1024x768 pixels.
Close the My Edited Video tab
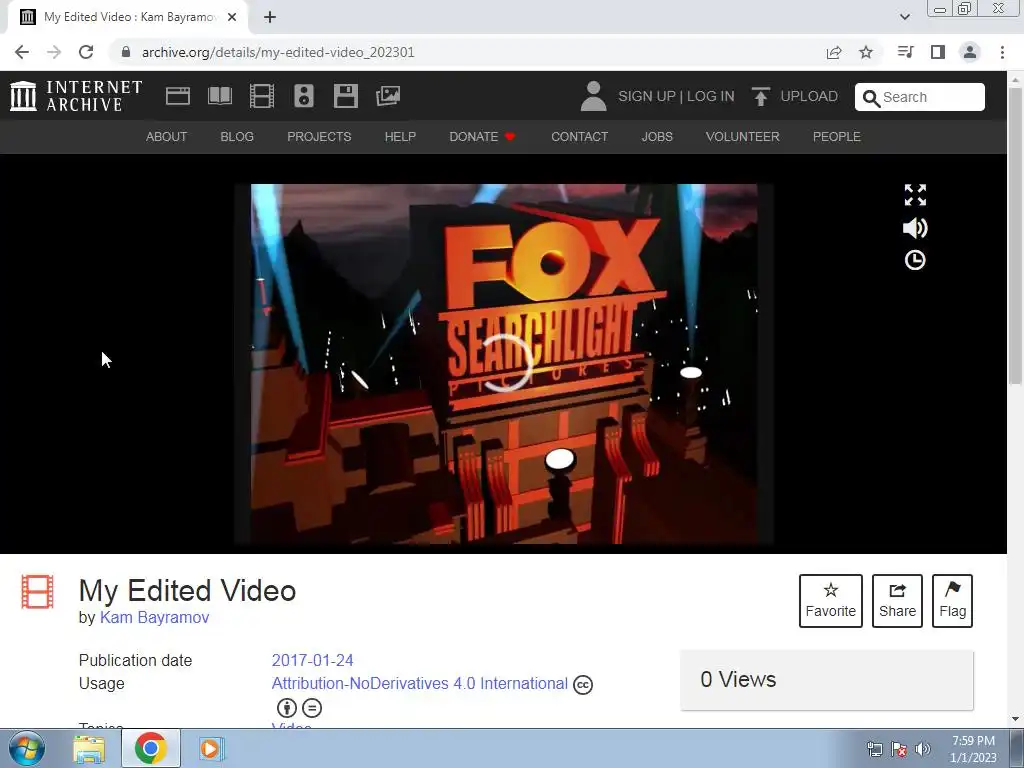[232, 18]
